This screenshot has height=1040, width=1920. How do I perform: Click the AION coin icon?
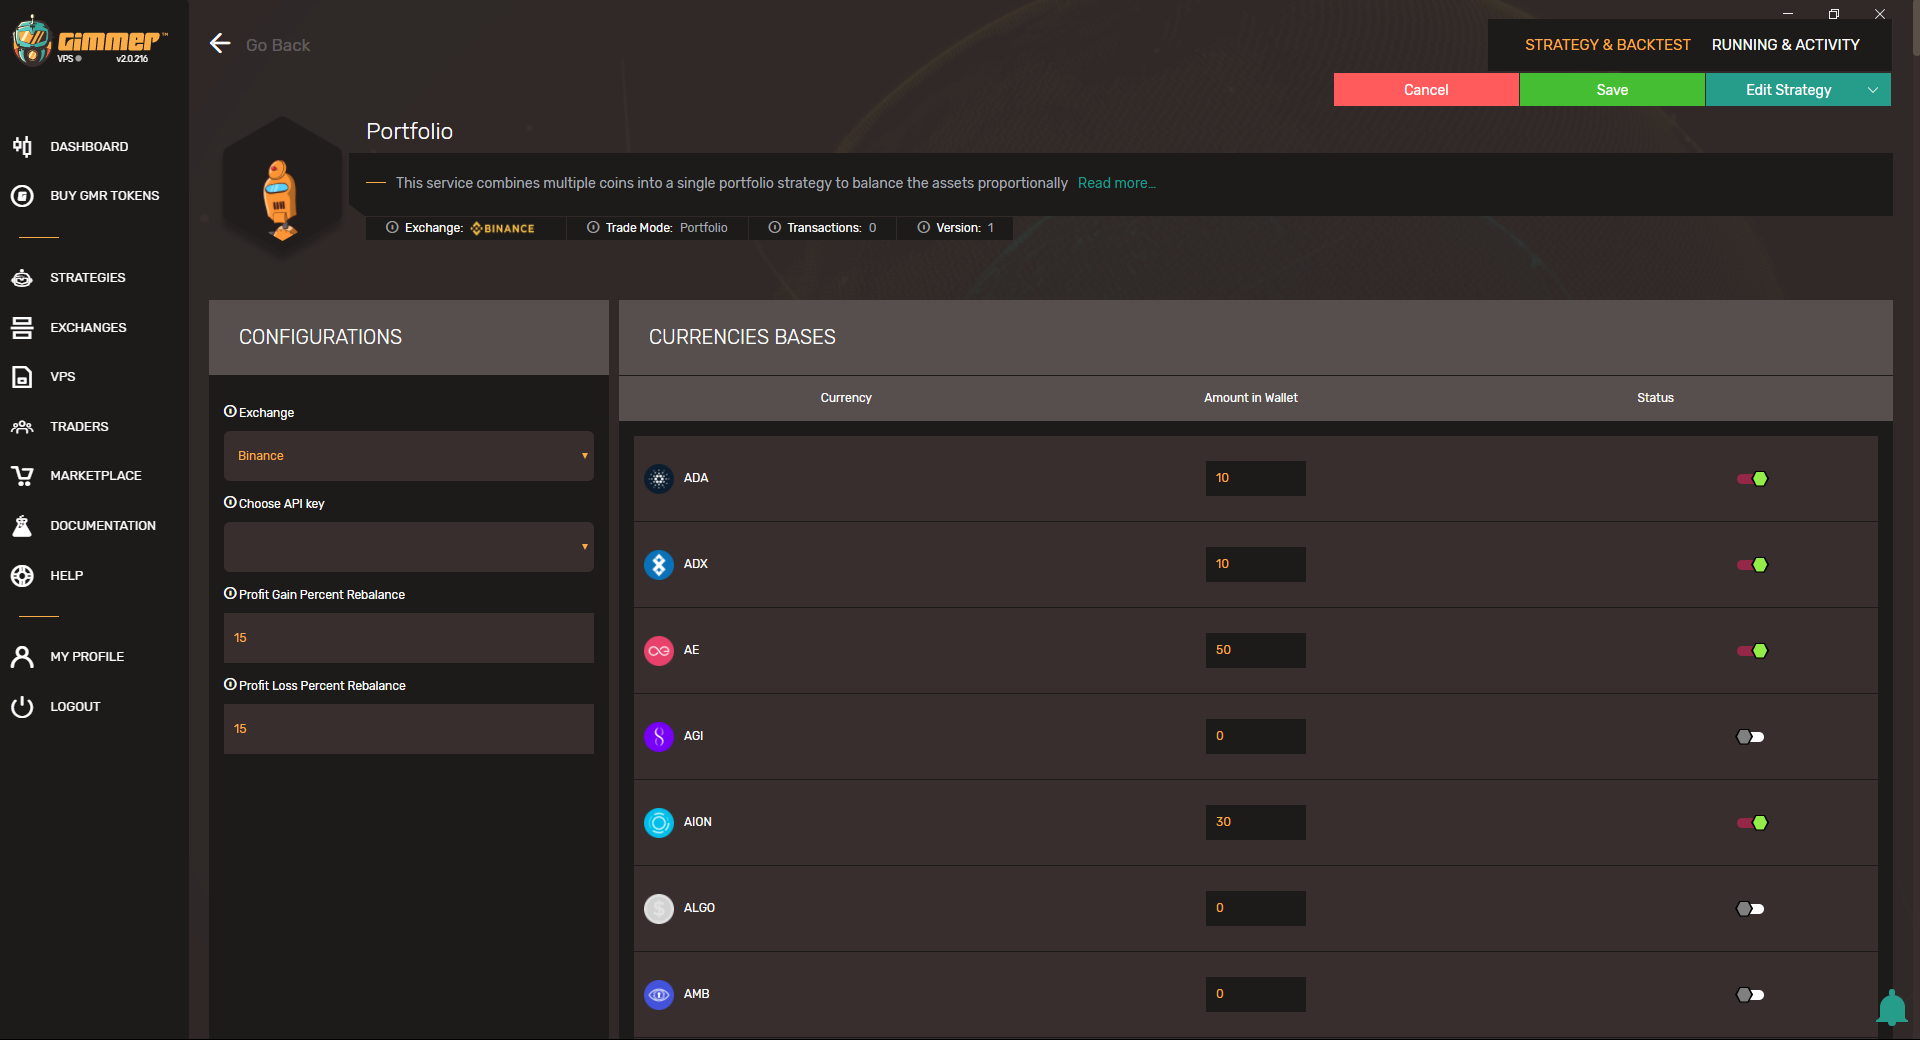point(659,823)
